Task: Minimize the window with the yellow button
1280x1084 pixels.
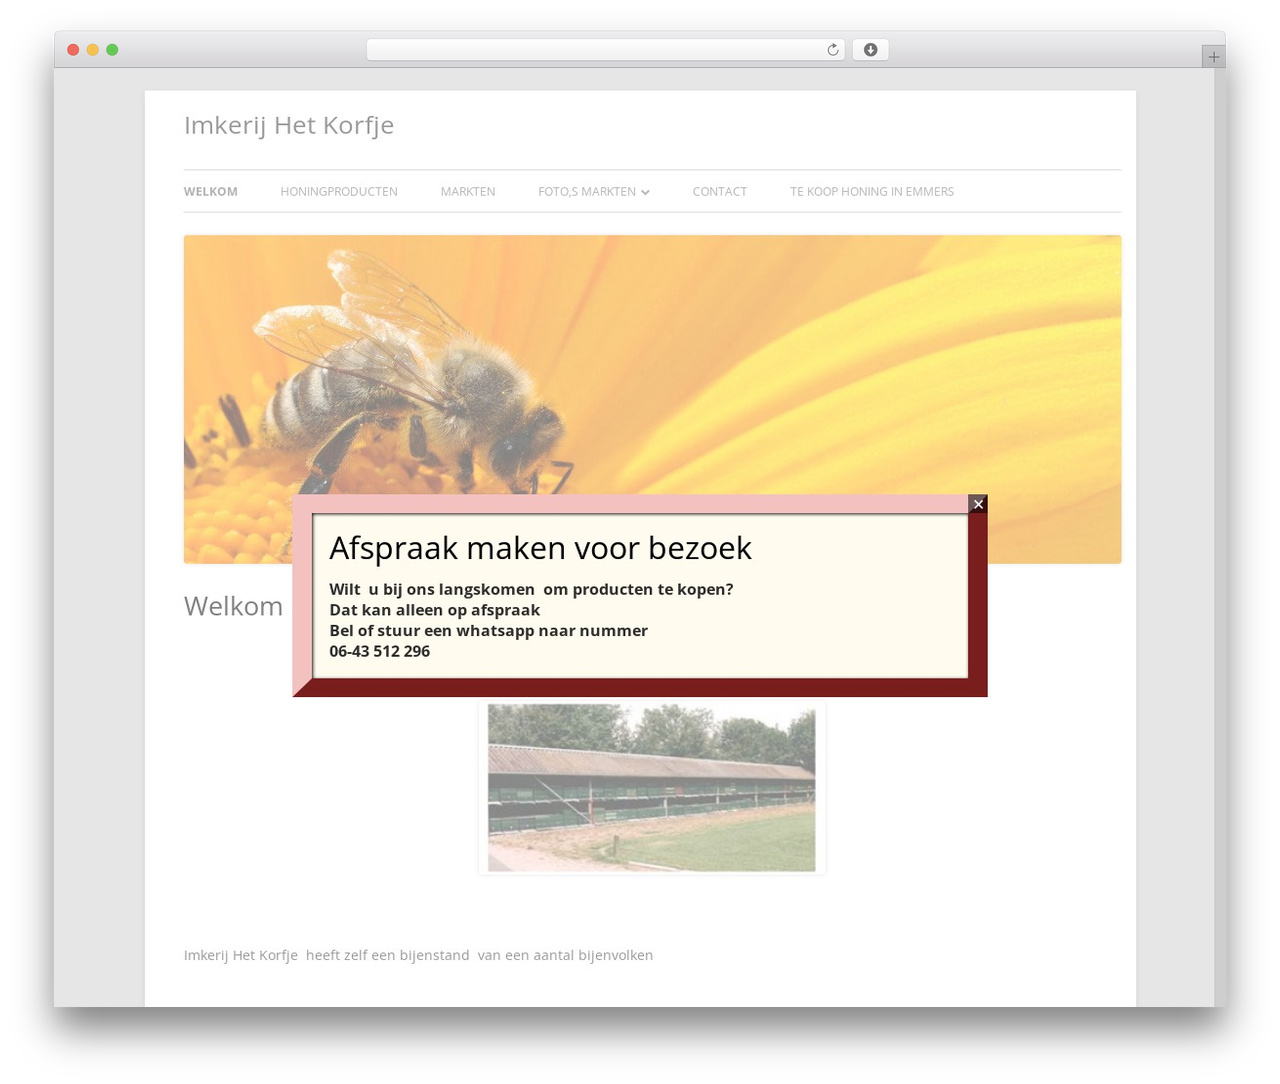Action: coord(92,50)
